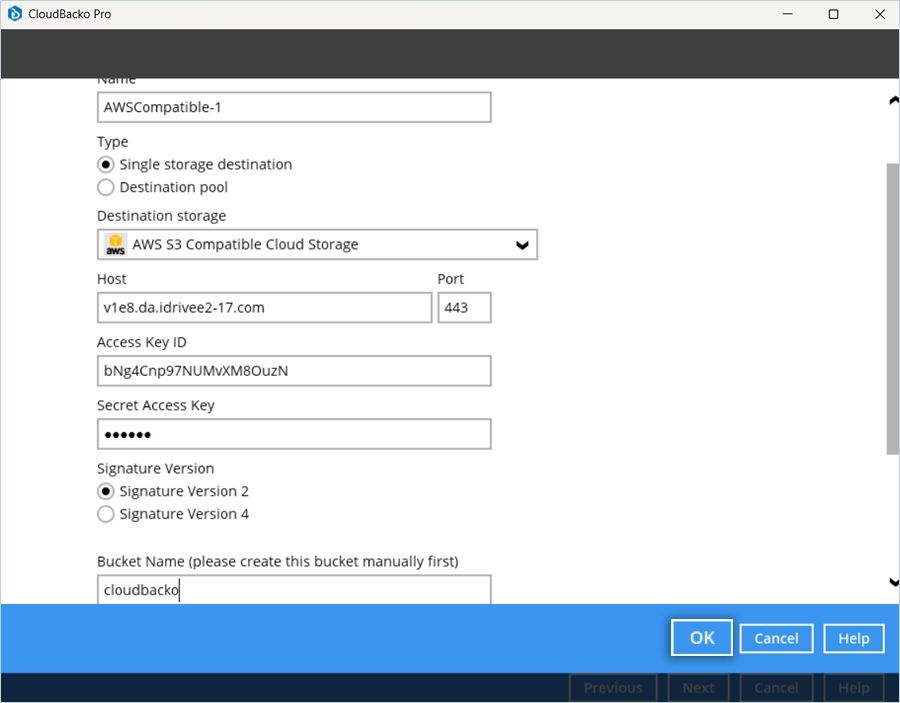Focus the Host input field
Viewport: 900px width, 703px height.
[x=264, y=308]
